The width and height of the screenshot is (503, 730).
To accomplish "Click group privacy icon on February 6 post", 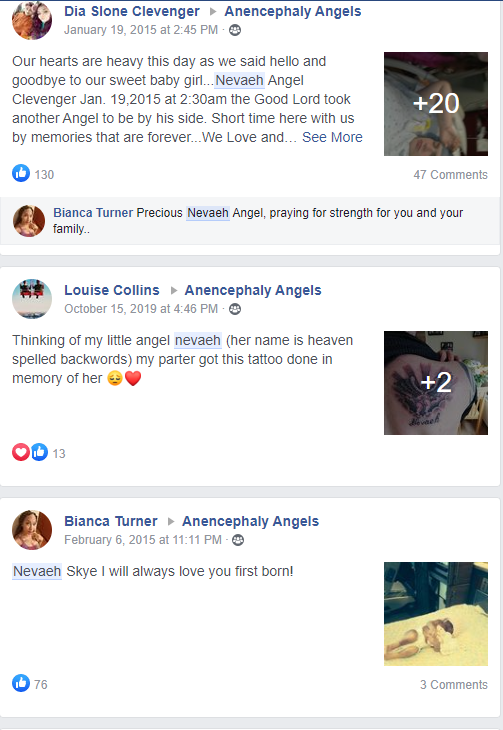I will pyautogui.click(x=238, y=540).
